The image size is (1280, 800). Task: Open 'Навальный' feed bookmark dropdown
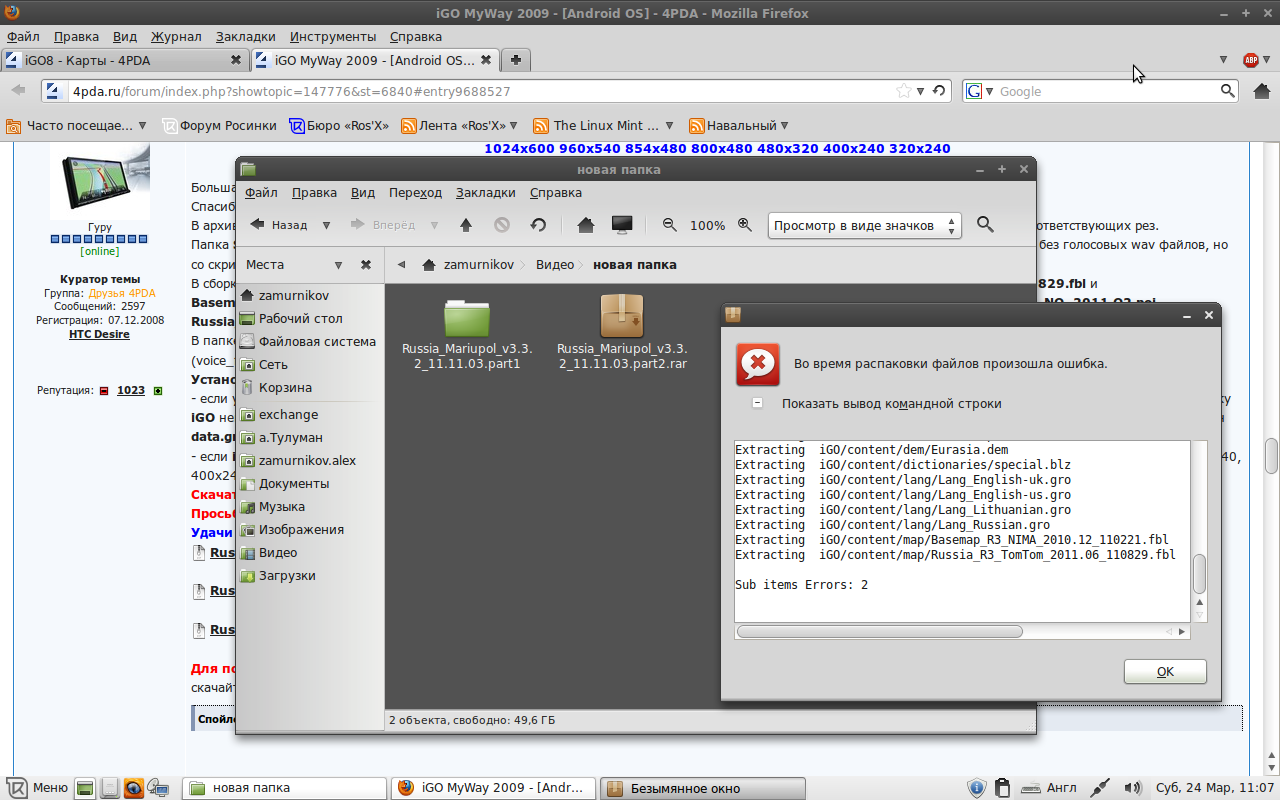[x=739, y=126]
